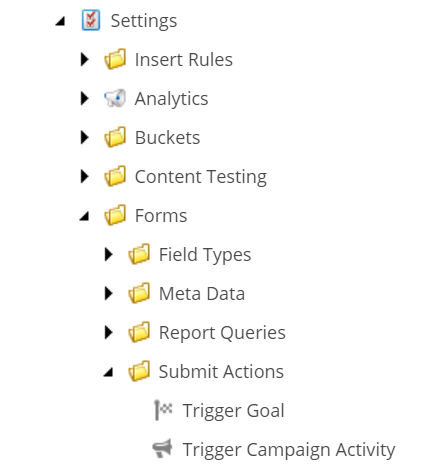Image resolution: width=441 pixels, height=468 pixels.
Task: Click the Settings checklist icon
Action: 91,20
